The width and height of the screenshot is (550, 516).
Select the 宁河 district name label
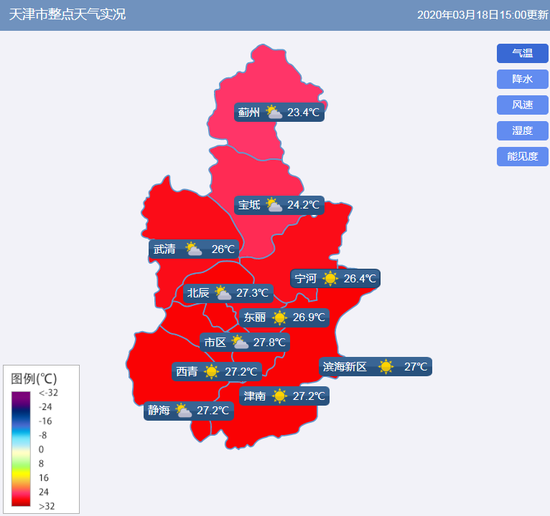[306, 279]
